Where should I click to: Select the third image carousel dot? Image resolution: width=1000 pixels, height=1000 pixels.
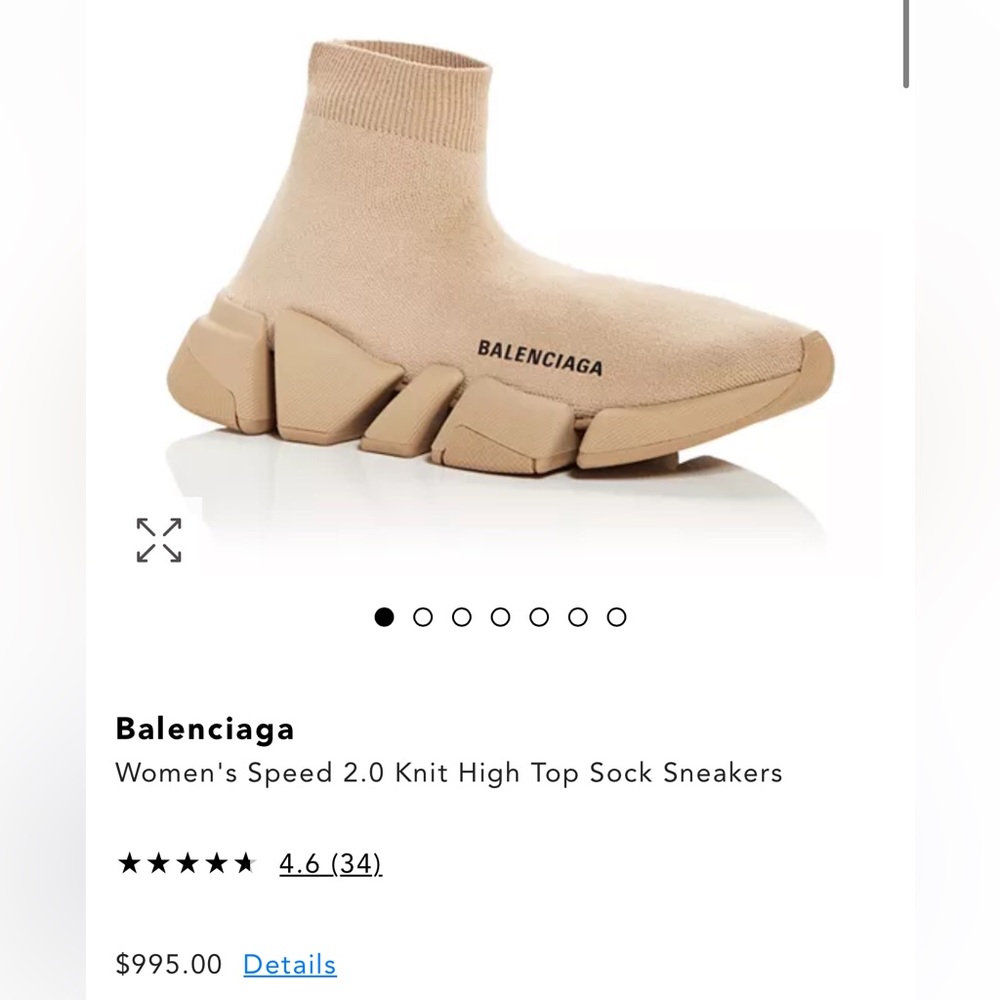click(462, 617)
